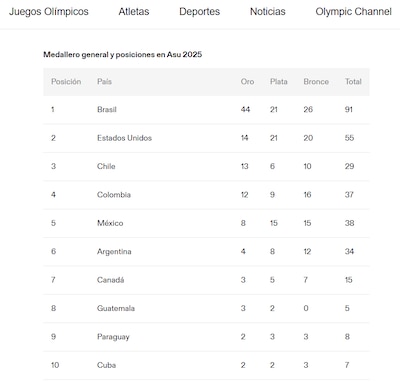Click the Bronce column header

click(316, 82)
